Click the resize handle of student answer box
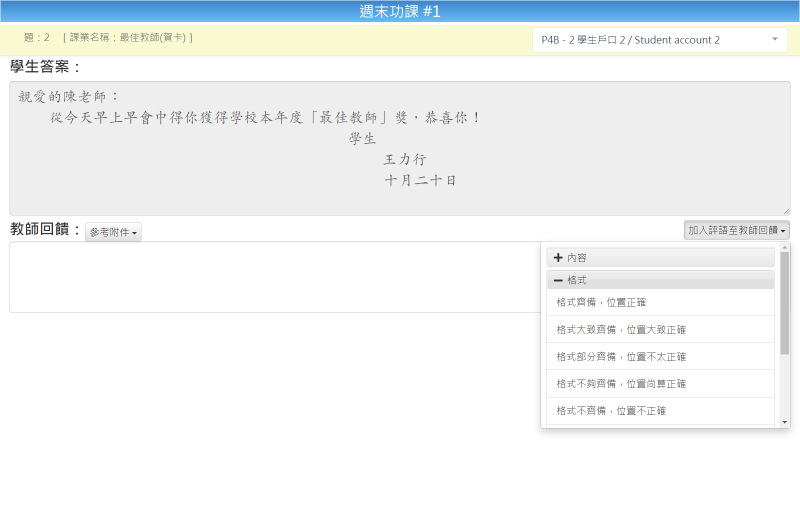800x509 pixels. 786,211
